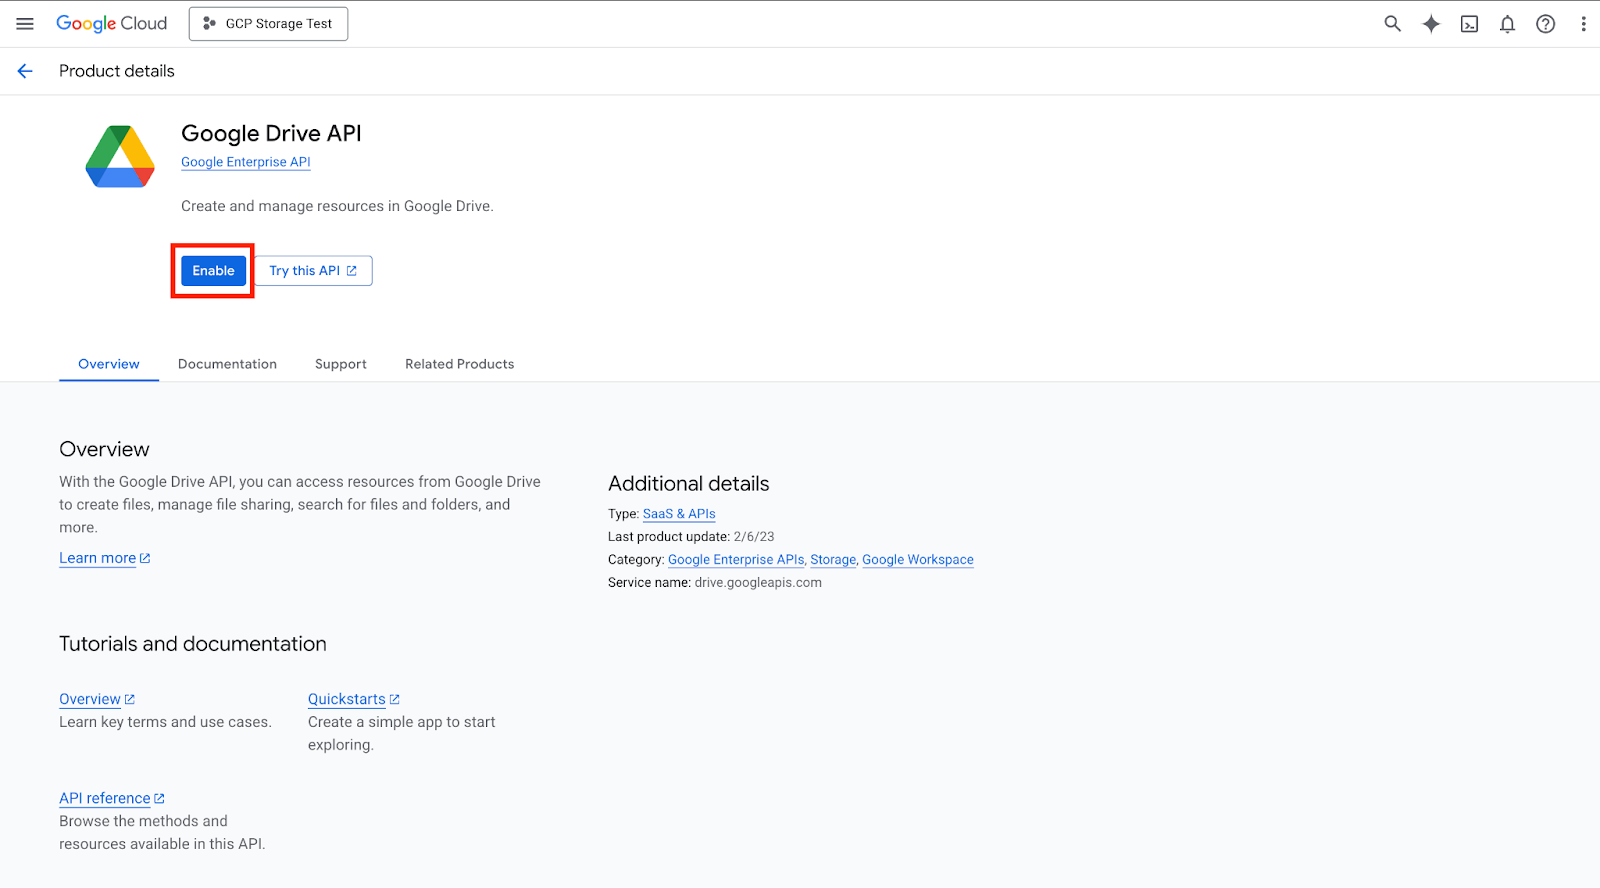Enable the Google Drive API
The height and width of the screenshot is (888, 1600).
(213, 271)
